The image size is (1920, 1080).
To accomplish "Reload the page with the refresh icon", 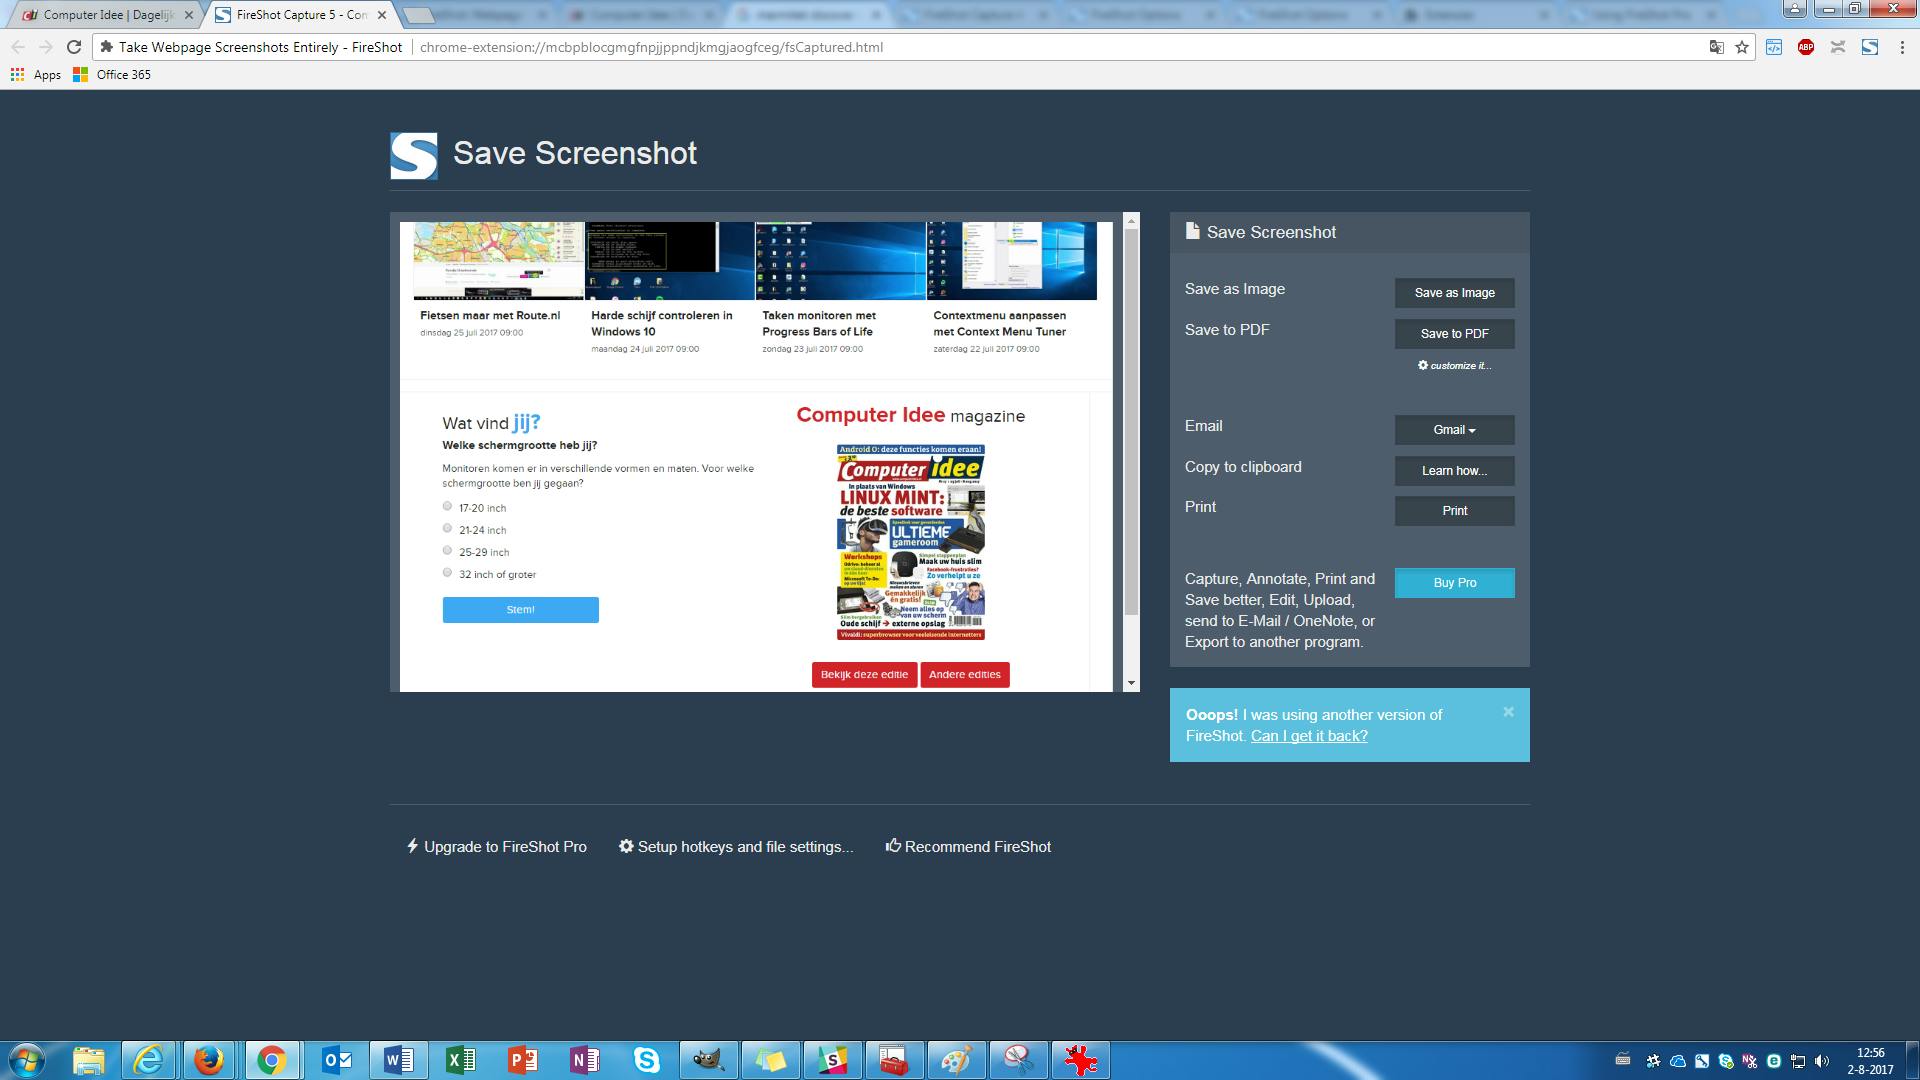I will (x=73, y=47).
